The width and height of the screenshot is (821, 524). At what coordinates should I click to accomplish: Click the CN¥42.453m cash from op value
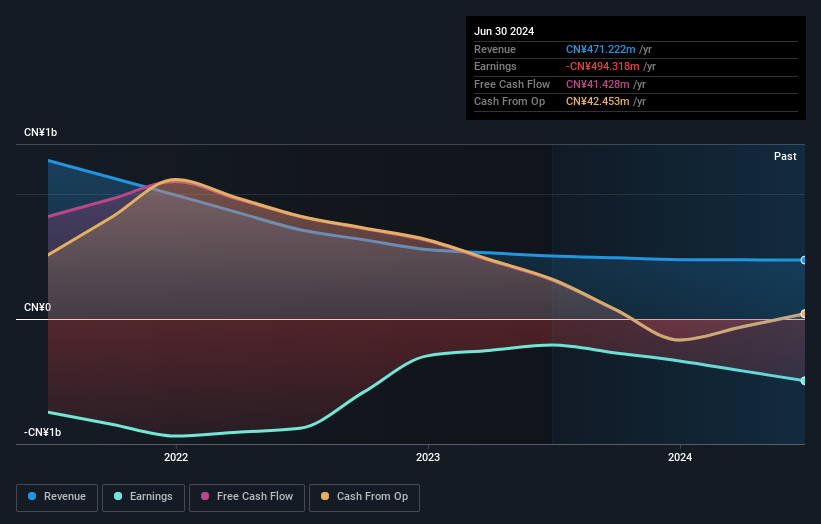[x=597, y=102]
